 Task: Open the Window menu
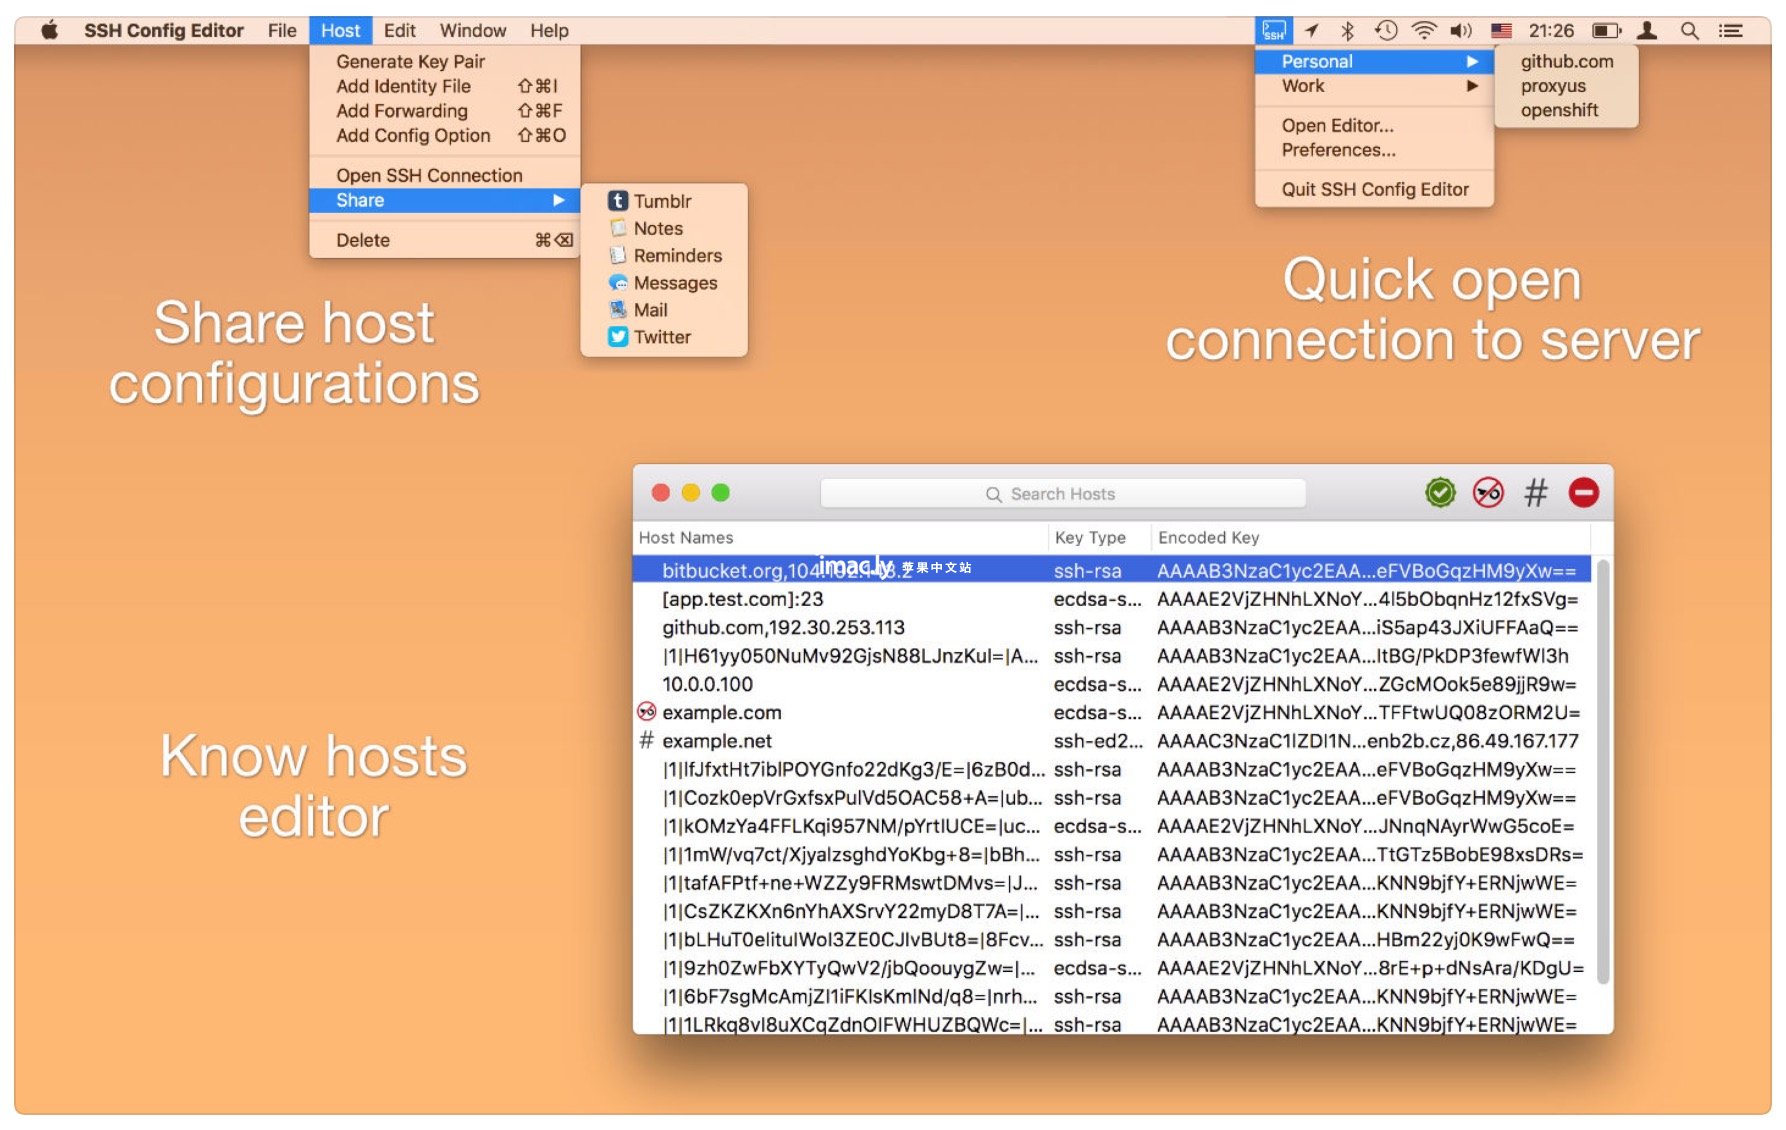473,30
